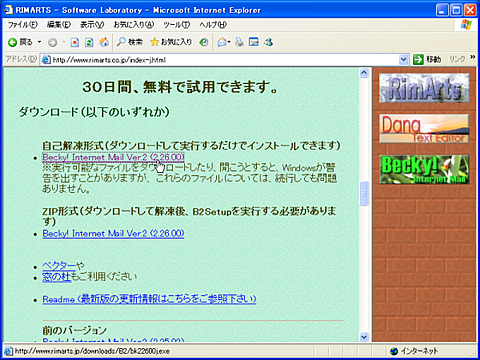Click the address URL field
This screenshot has height=360, width=480.
point(225,60)
